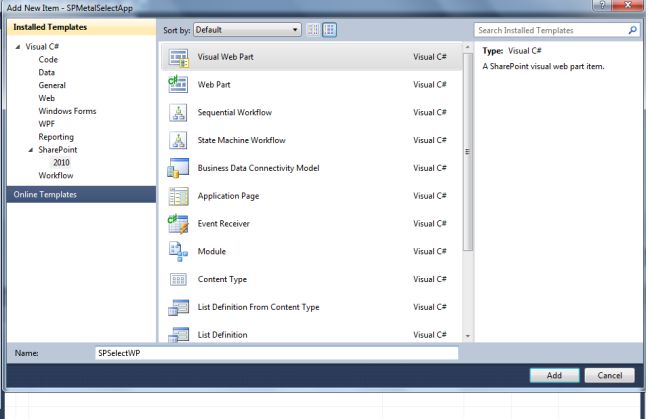This screenshot has width=650, height=419.
Task: Select List Definition From Content Type icon
Action: (x=179, y=308)
